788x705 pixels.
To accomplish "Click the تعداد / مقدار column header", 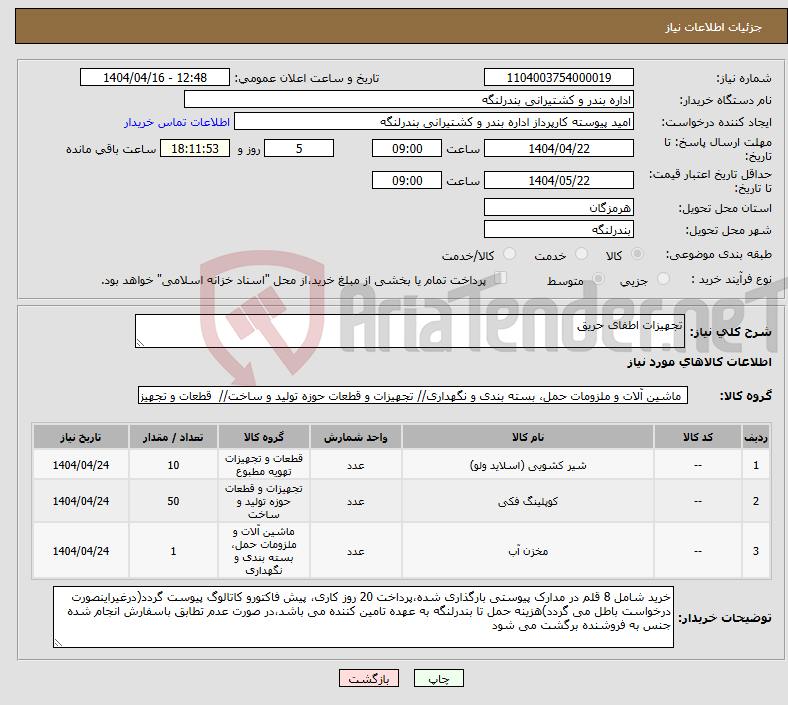I will [x=173, y=437].
